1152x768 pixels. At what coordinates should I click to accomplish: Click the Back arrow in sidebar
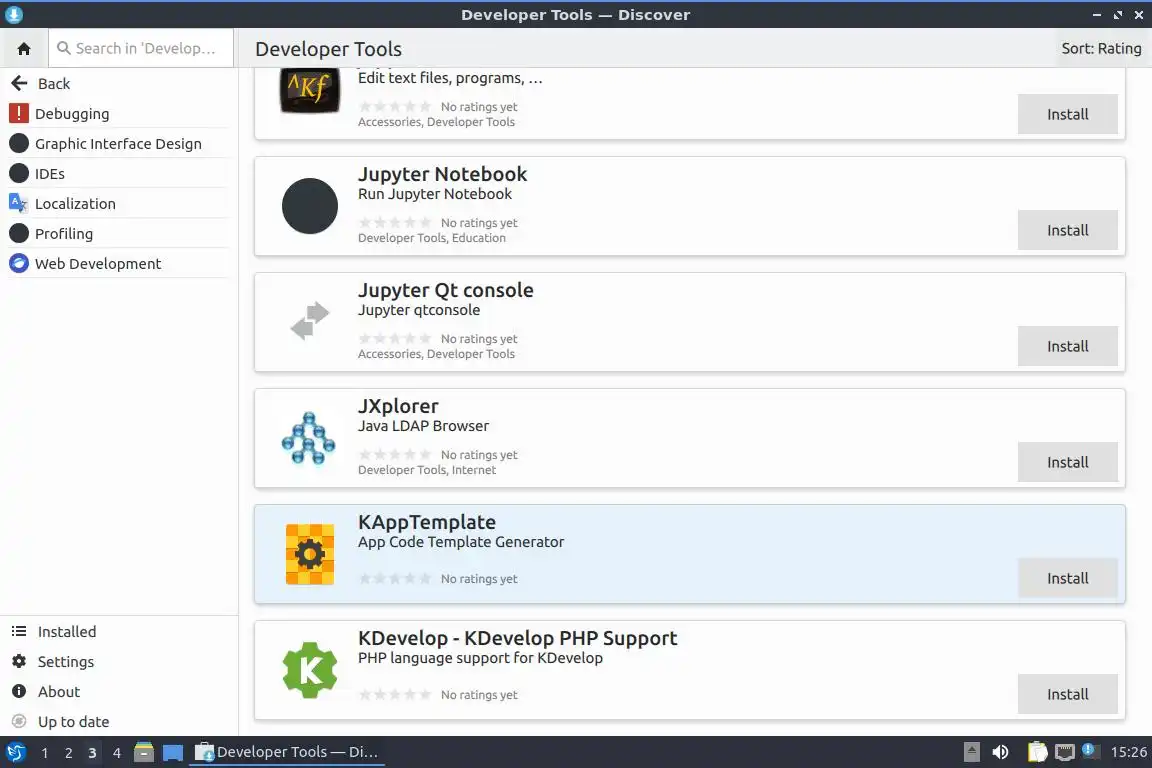pyautogui.click(x=19, y=84)
